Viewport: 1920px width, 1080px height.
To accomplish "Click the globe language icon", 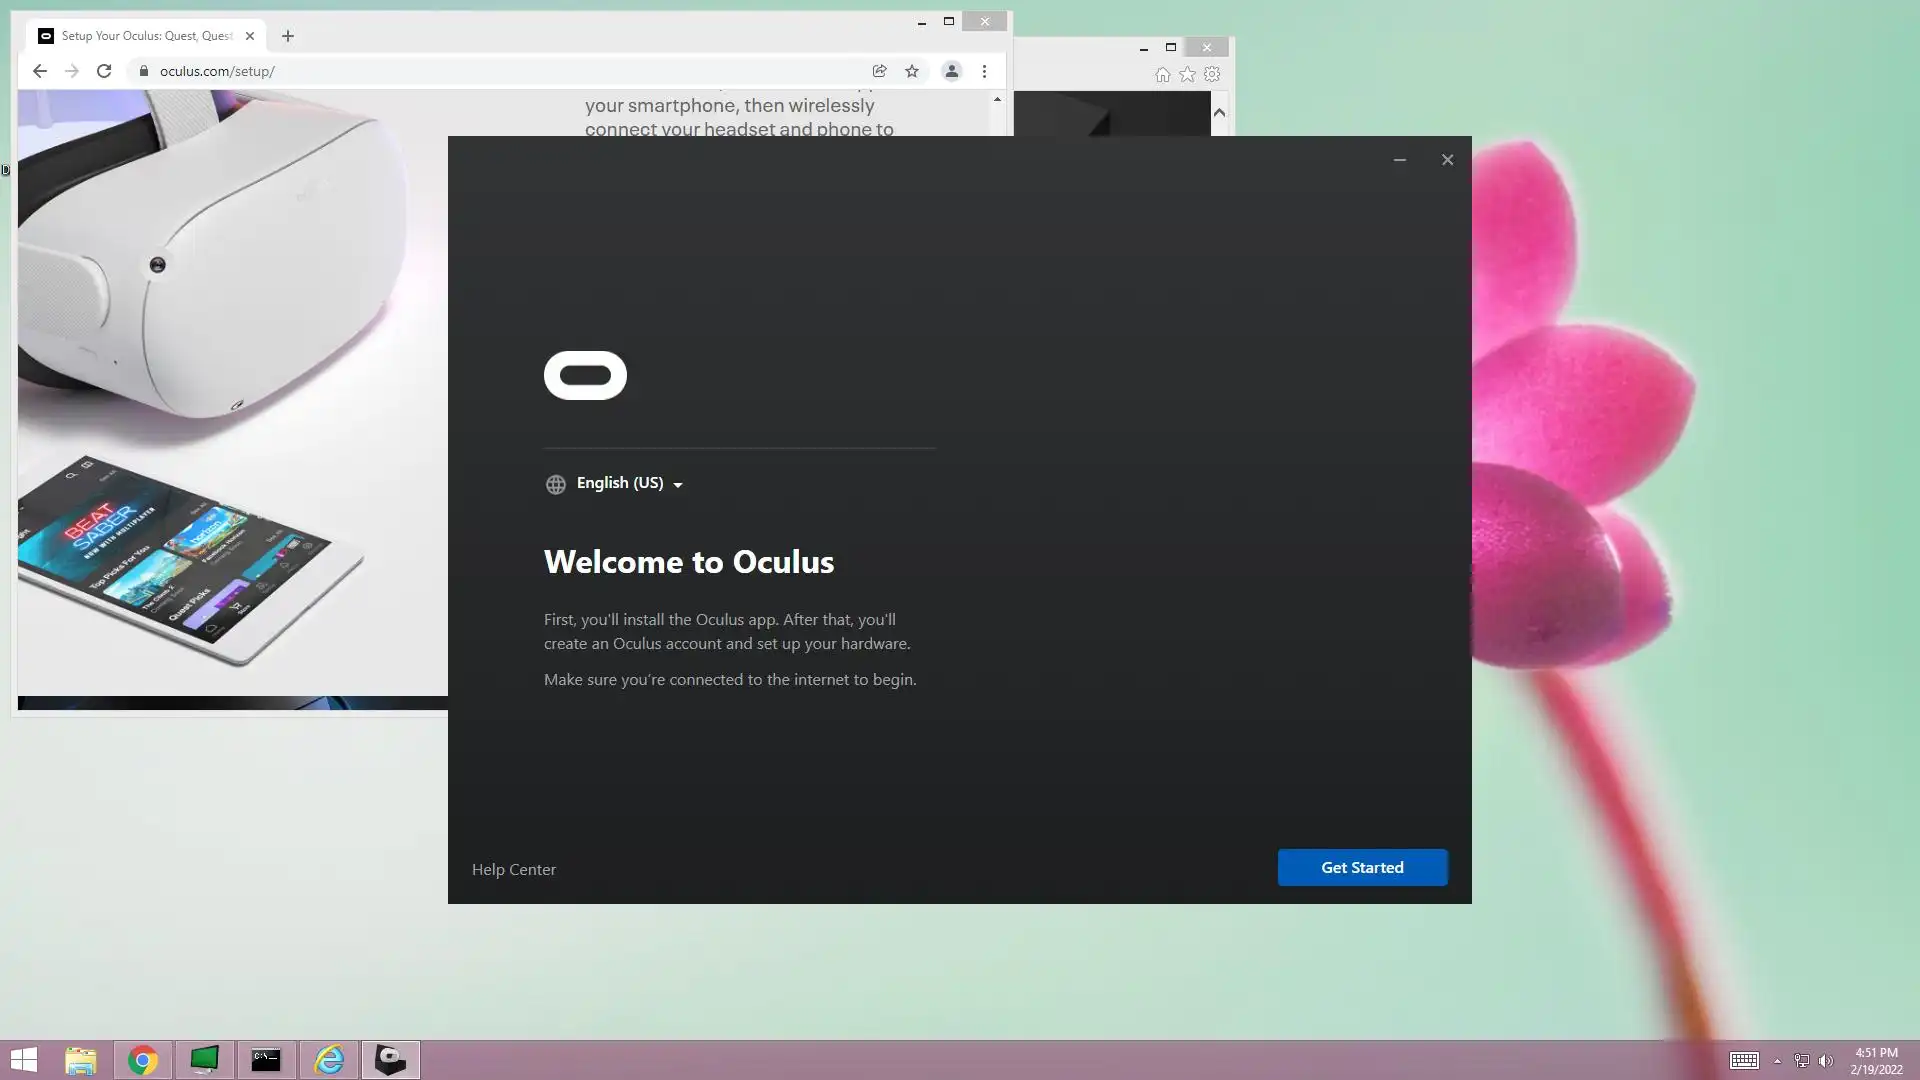I will 556,484.
